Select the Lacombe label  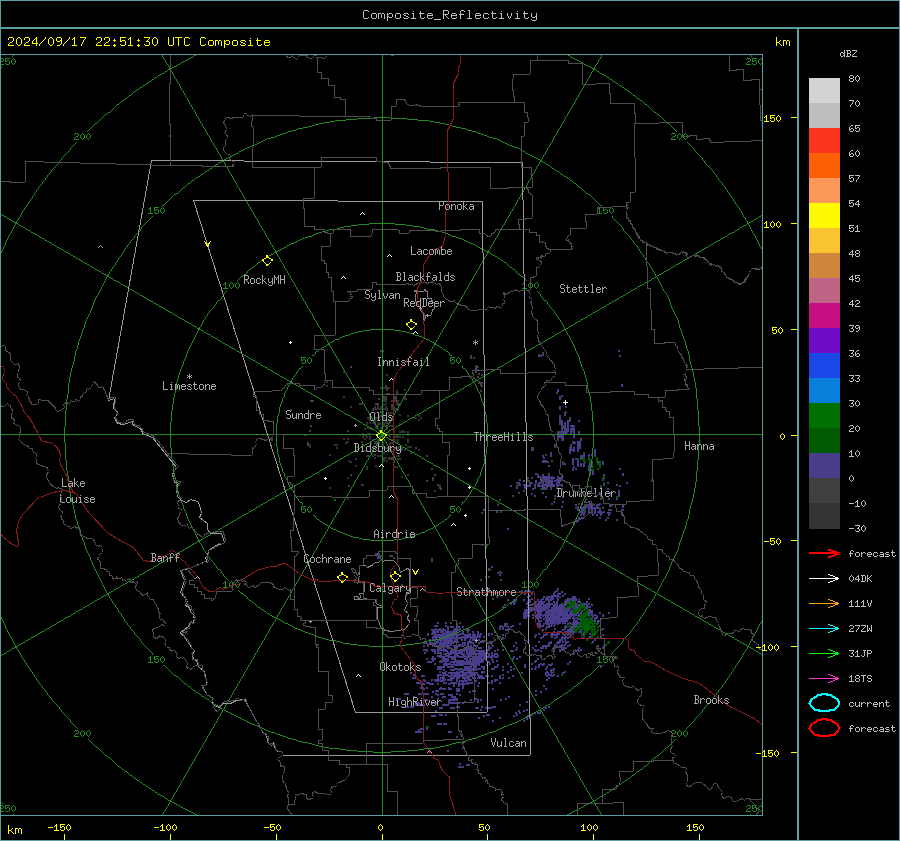point(431,251)
